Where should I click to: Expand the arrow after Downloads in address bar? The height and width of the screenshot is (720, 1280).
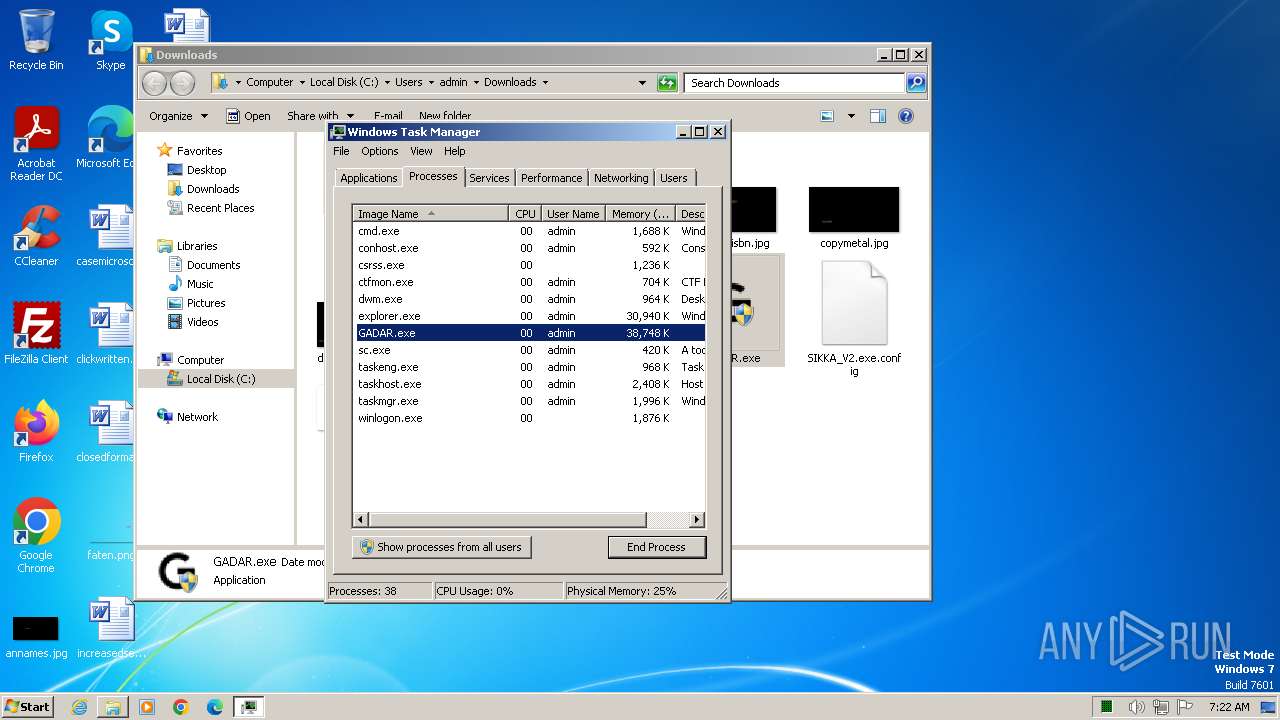[545, 83]
